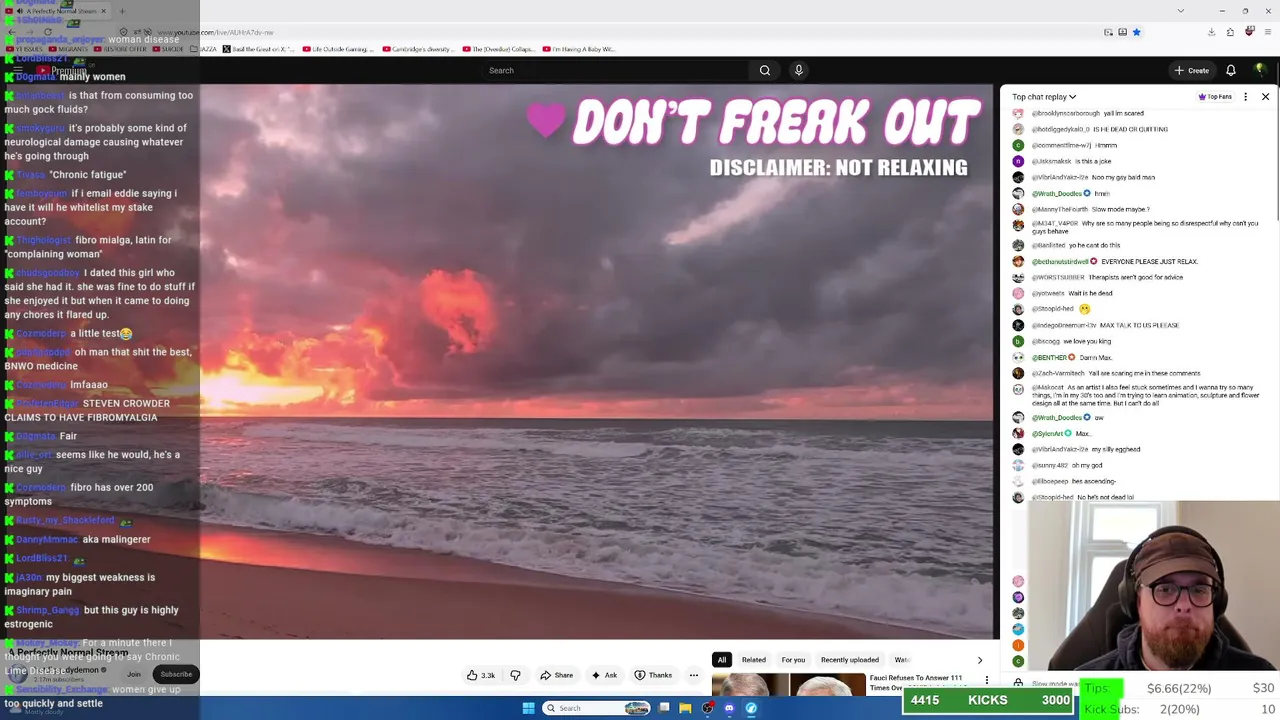Viewport: 1280px width, 720px height.
Task: Open the red shield extension icon
Action: coord(1249,32)
